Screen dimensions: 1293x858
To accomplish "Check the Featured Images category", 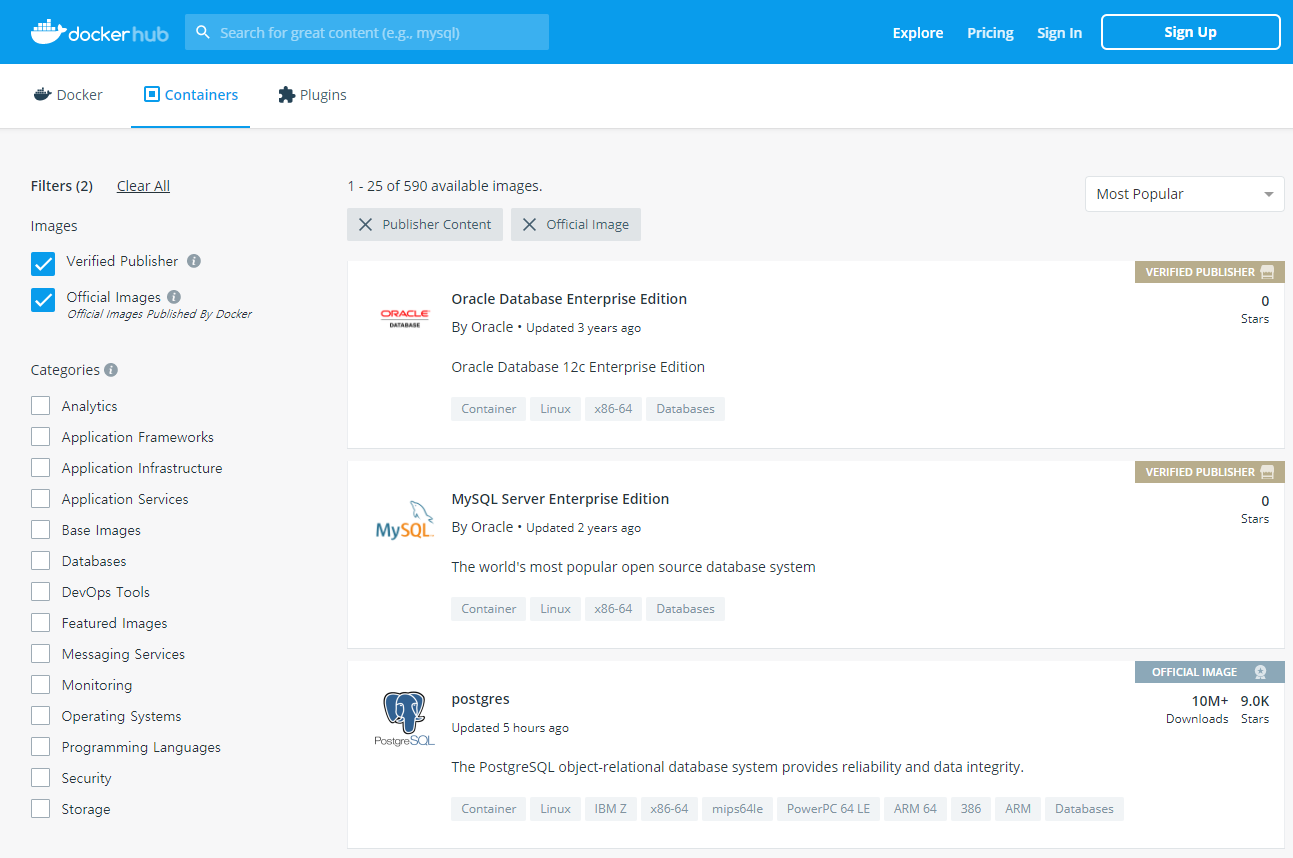I will (40, 623).
